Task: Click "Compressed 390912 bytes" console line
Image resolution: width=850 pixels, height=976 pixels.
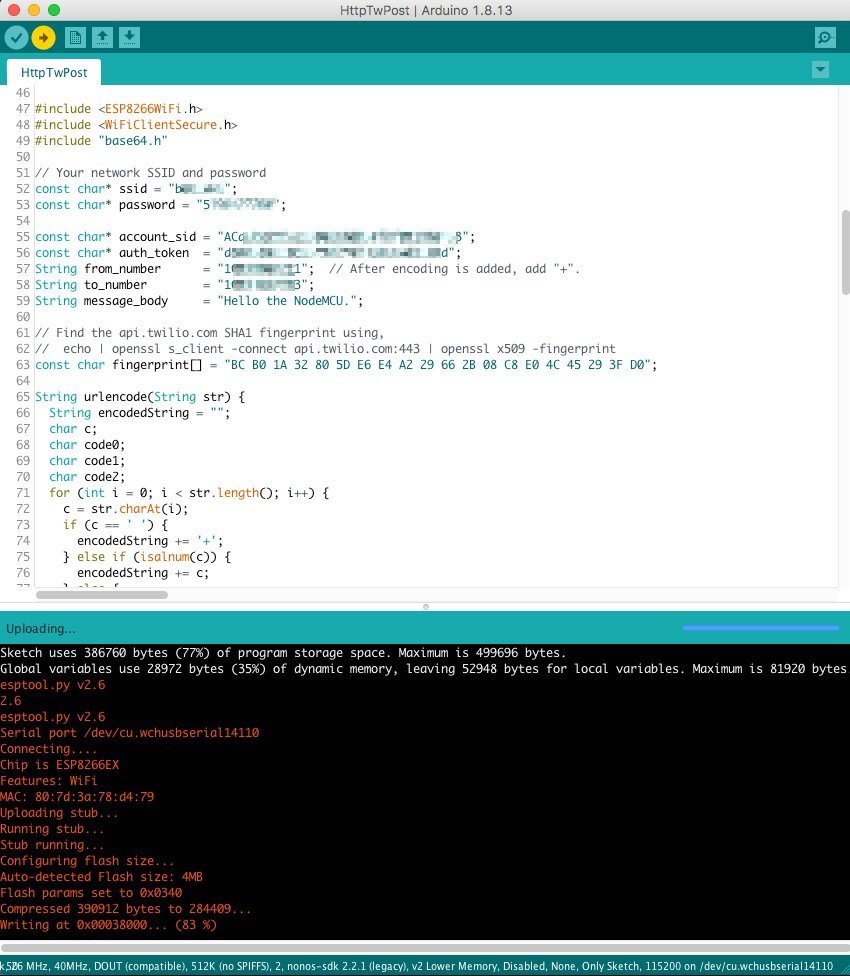Action: coord(126,909)
